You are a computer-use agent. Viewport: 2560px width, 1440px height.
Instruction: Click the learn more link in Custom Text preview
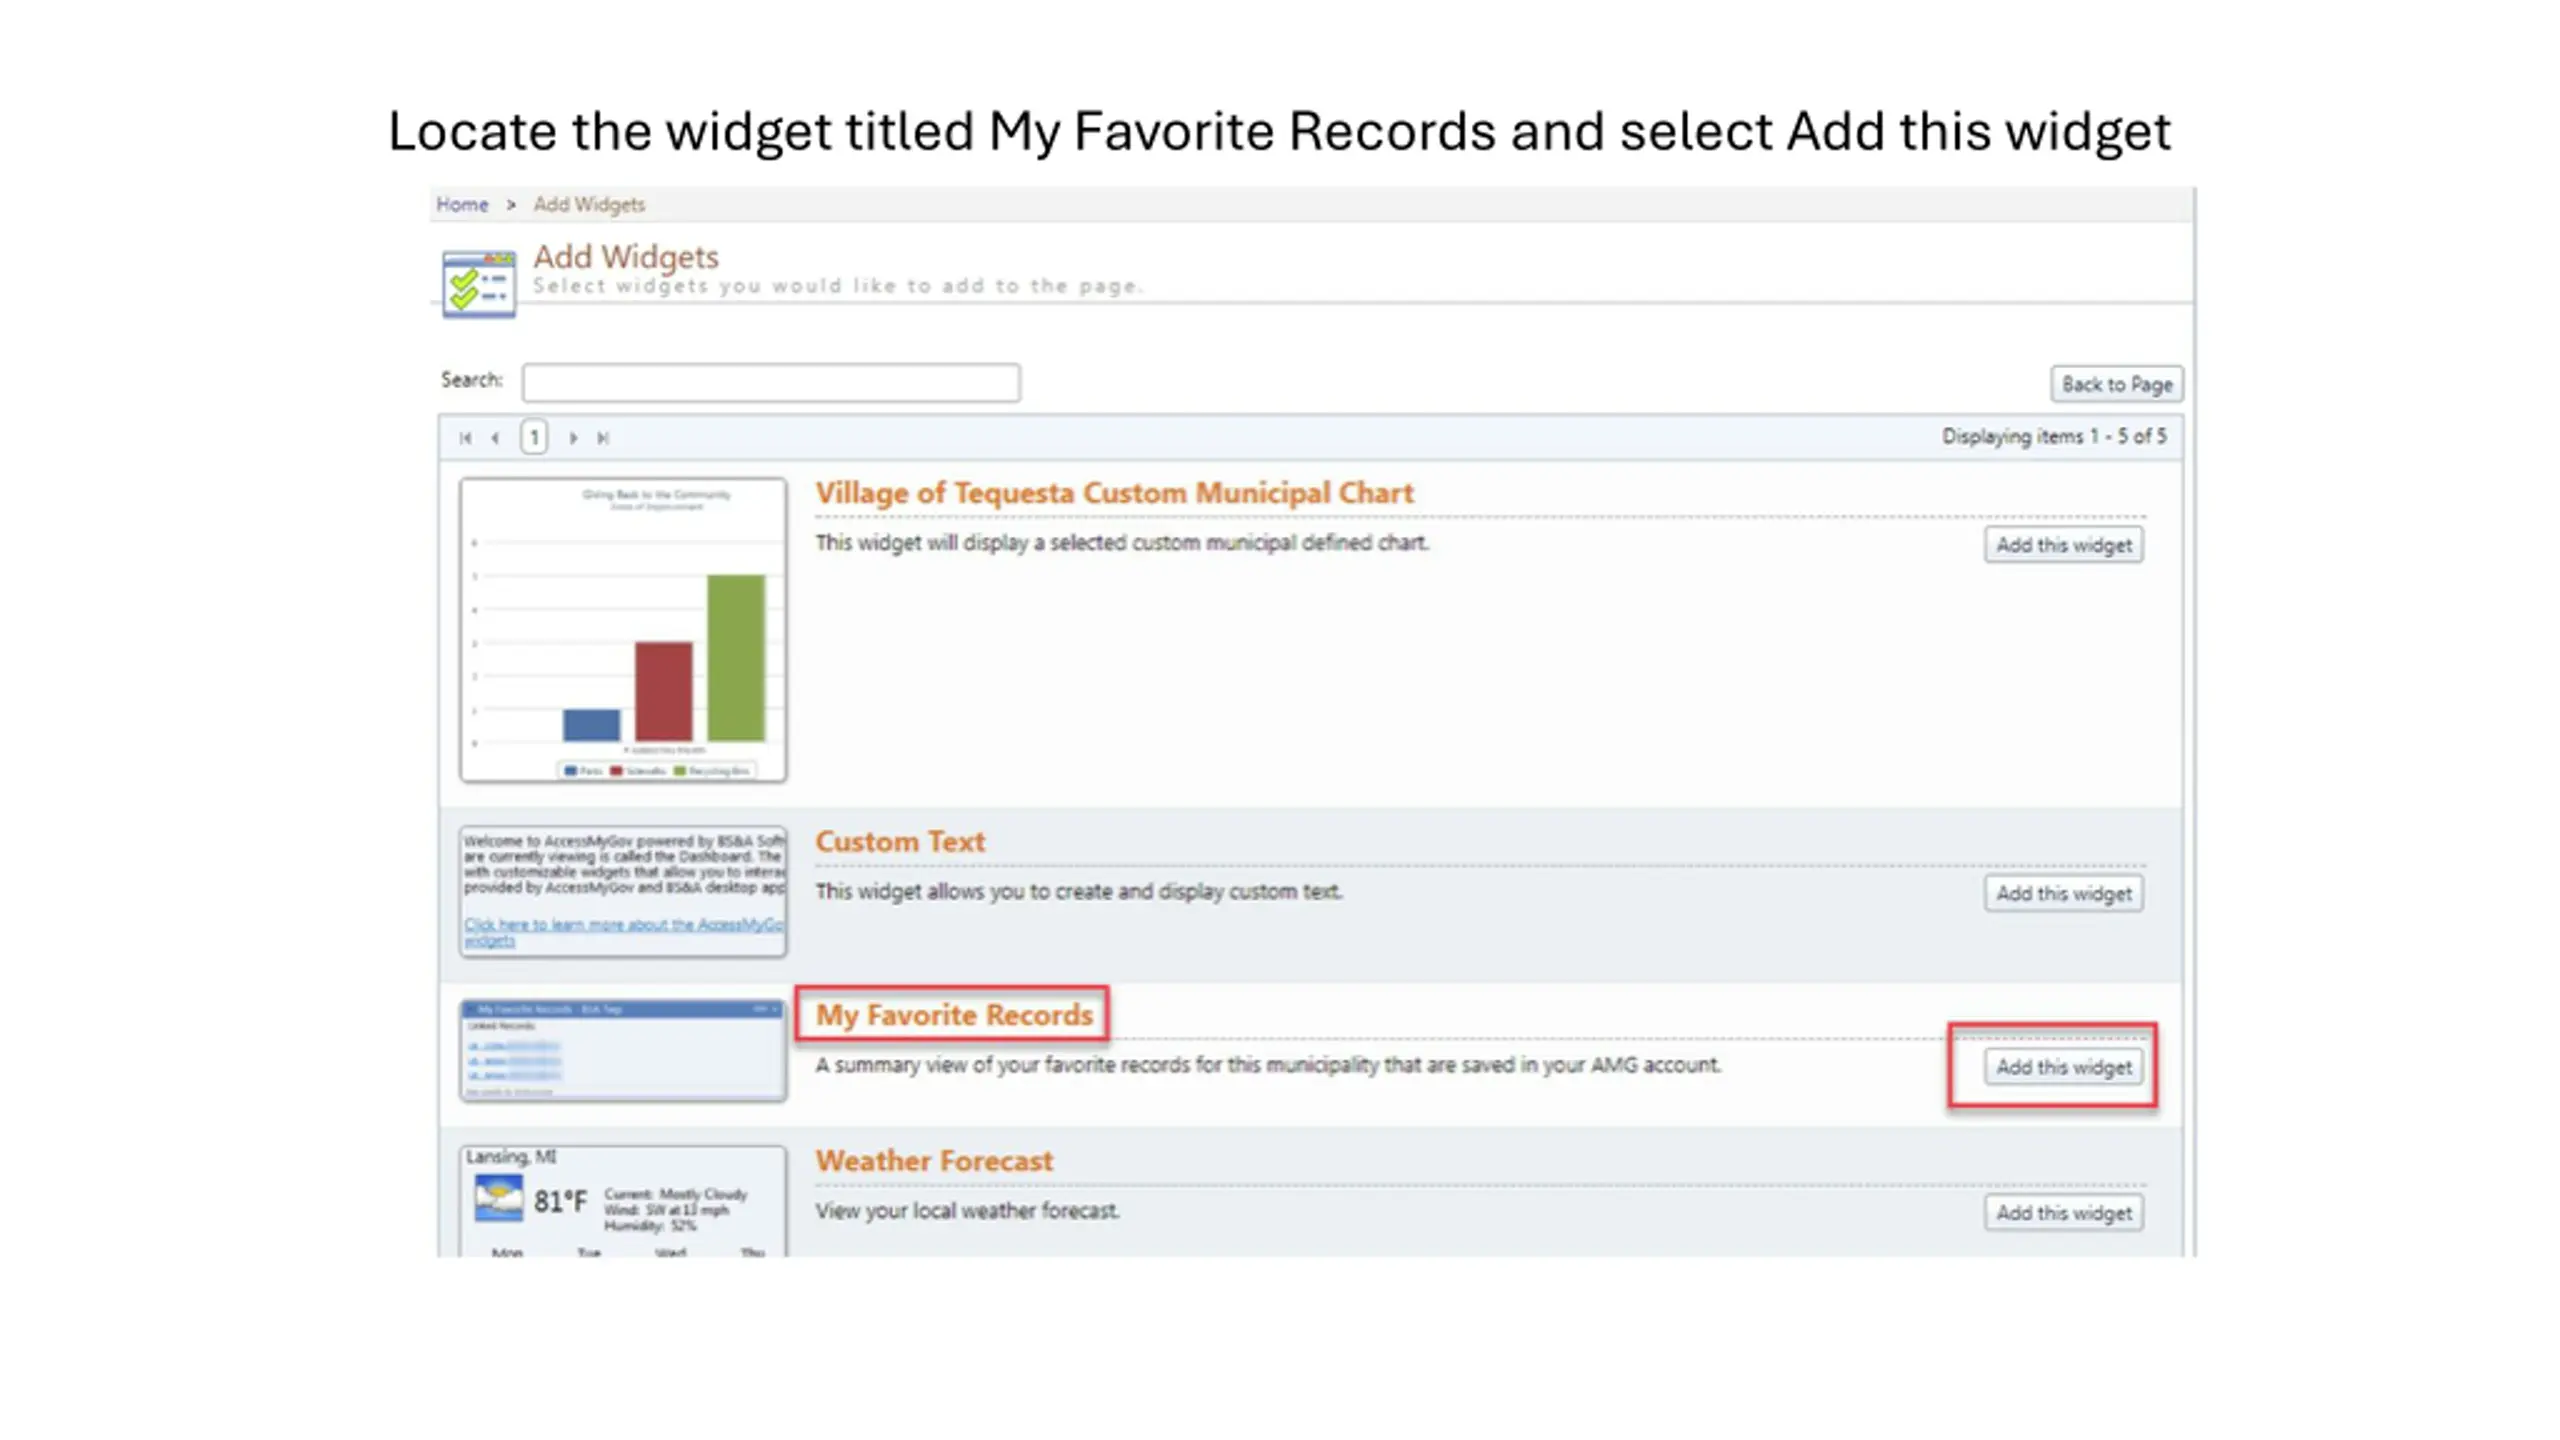[x=623, y=932]
